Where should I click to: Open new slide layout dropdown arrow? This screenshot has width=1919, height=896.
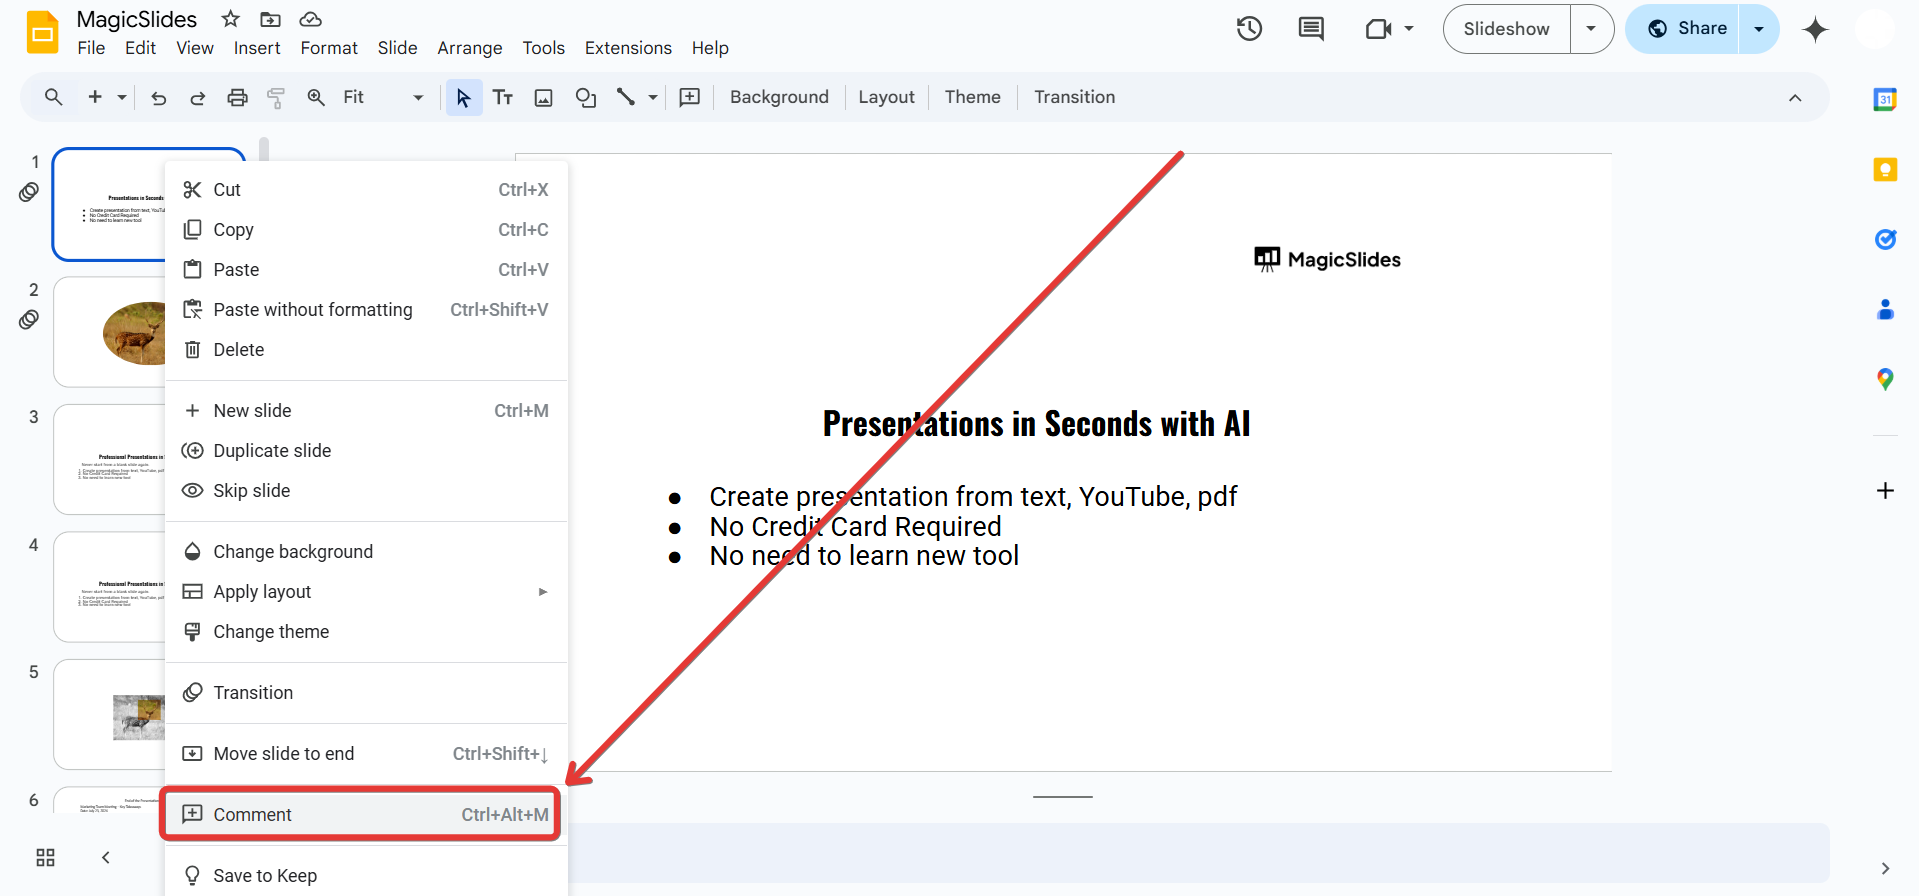tap(122, 97)
